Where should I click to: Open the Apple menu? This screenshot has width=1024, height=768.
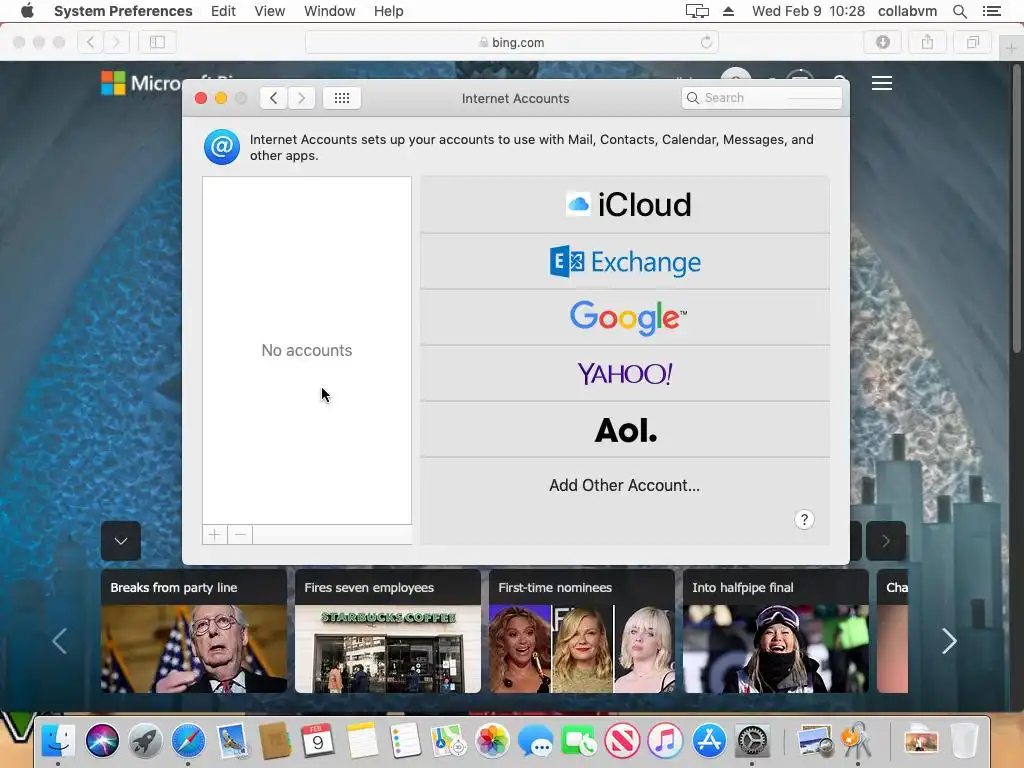[27, 11]
